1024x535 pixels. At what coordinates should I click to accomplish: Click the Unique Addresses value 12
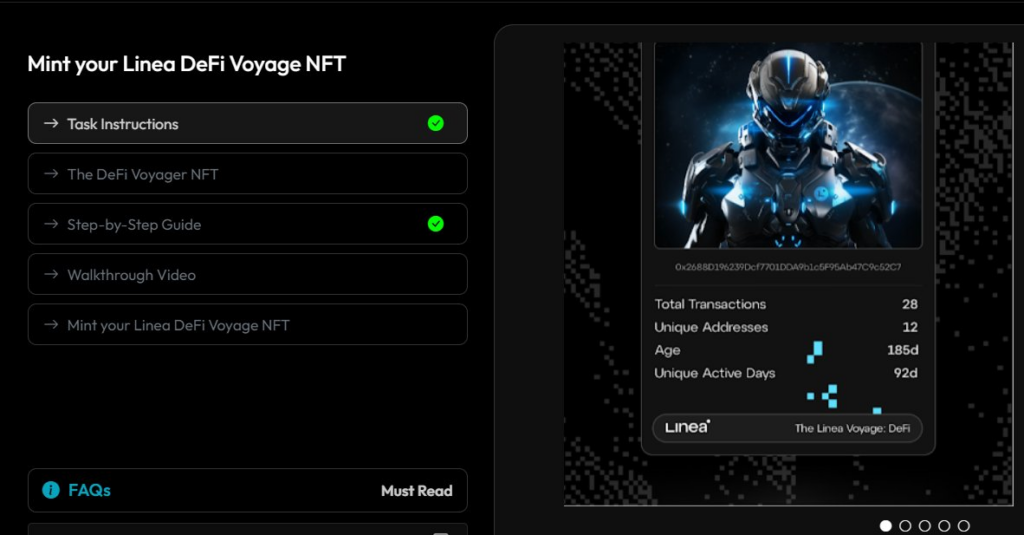(910, 327)
